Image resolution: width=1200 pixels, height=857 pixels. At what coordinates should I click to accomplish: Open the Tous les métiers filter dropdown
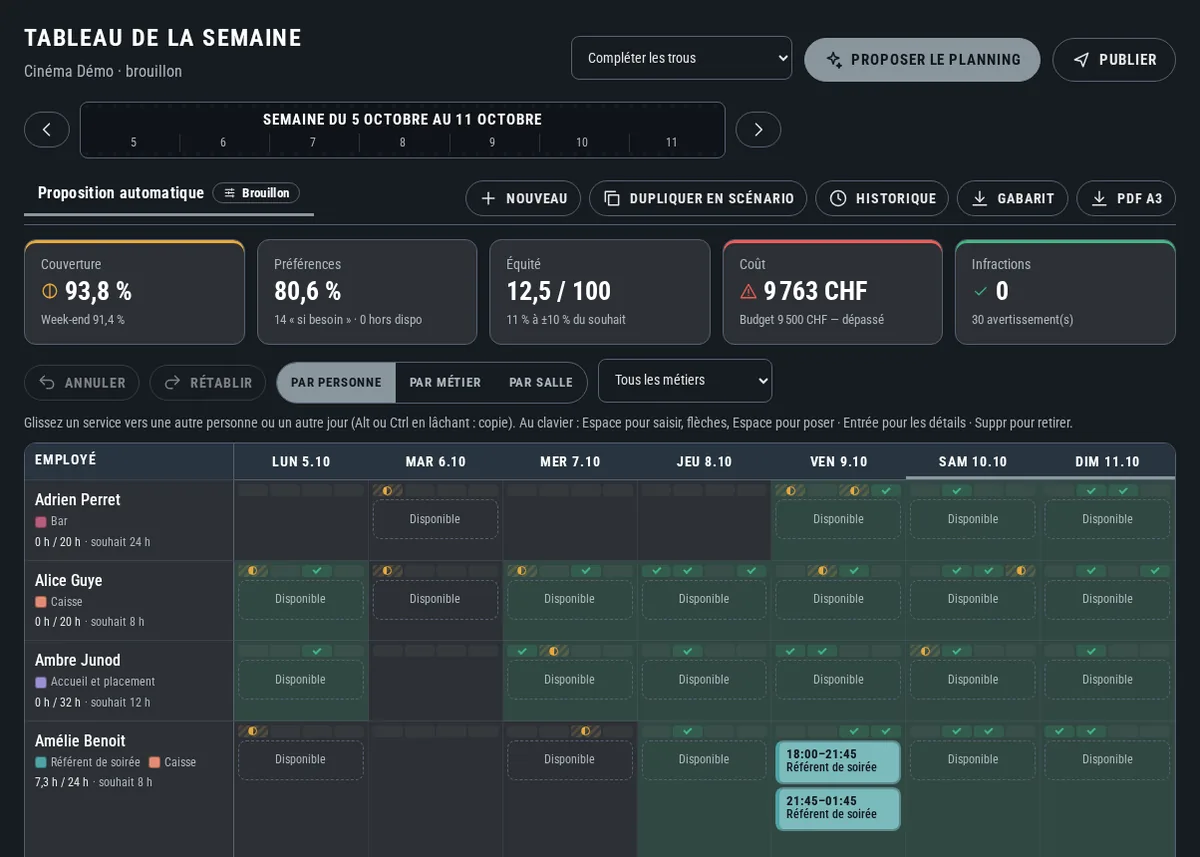685,381
